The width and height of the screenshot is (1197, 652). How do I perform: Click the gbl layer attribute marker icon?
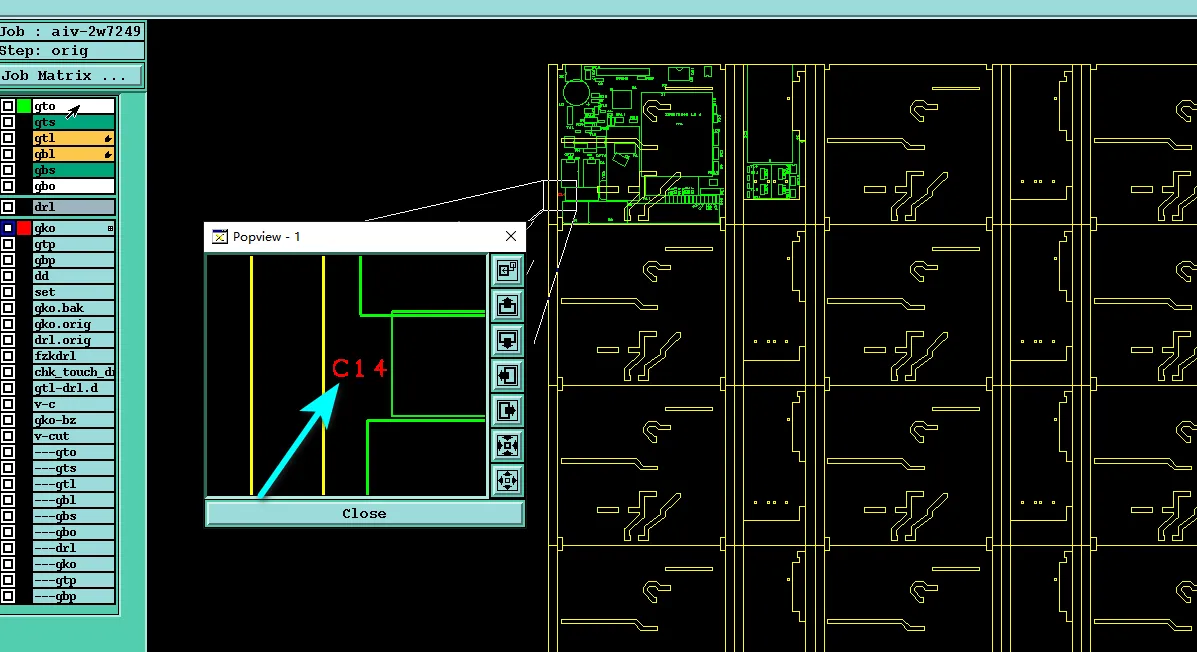point(108,155)
